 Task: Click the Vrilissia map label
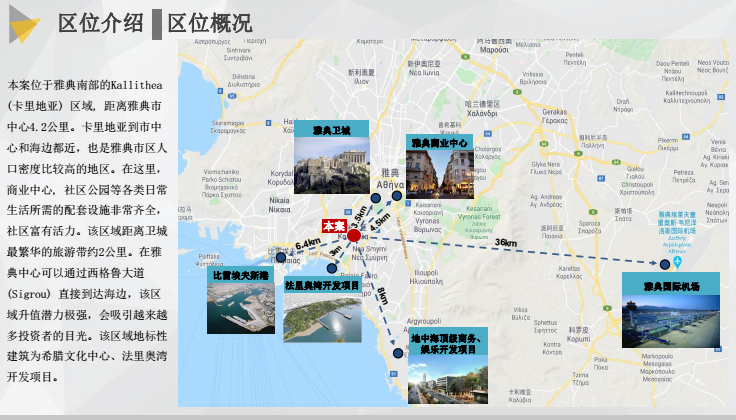(533, 78)
